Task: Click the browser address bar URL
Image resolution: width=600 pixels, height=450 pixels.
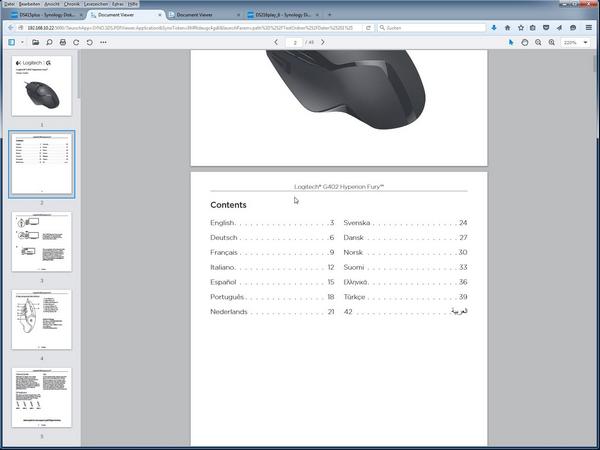Action: click(x=190, y=28)
